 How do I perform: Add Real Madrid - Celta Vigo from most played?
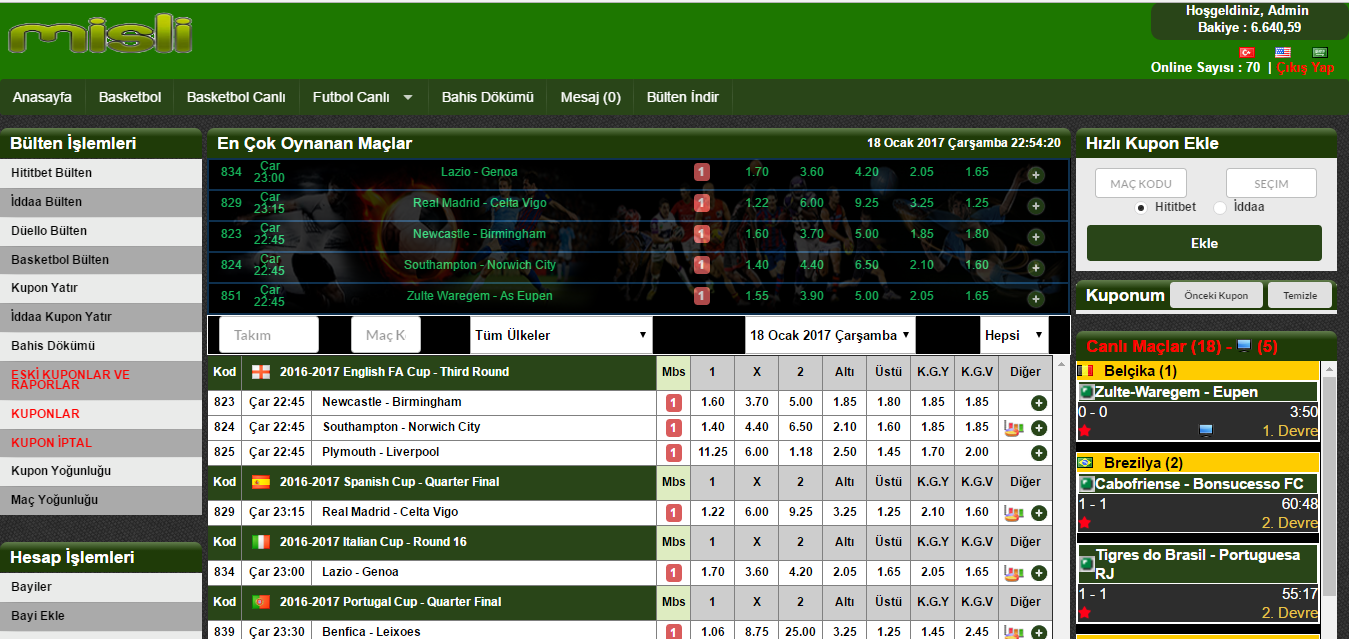(1036, 206)
